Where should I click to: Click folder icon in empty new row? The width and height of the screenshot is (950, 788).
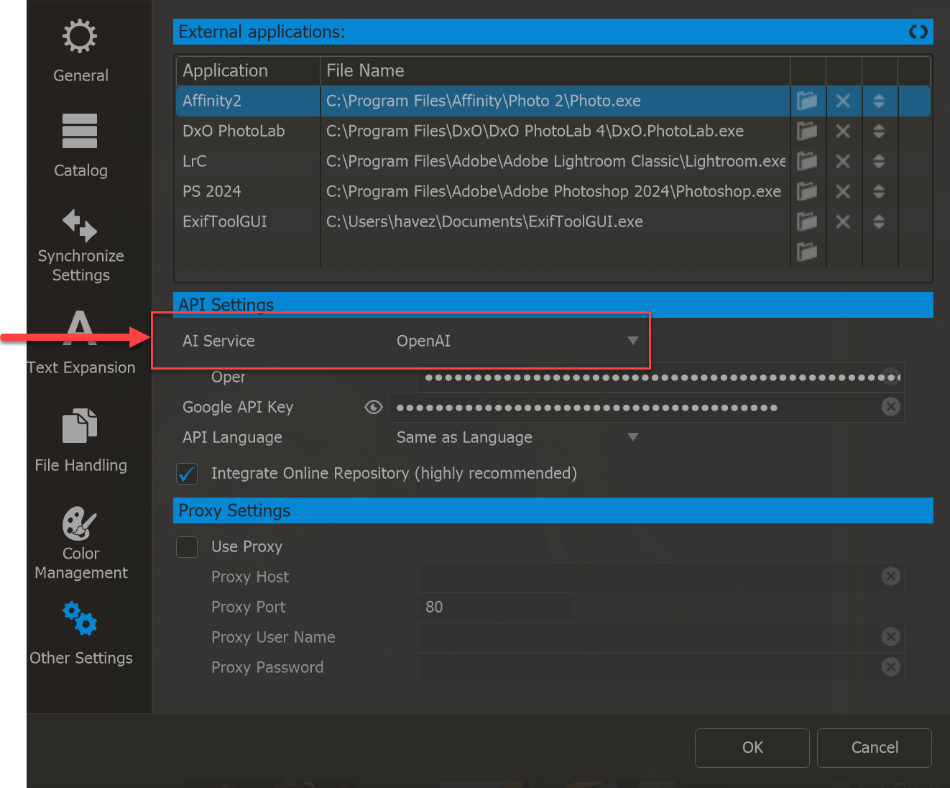pyautogui.click(x=807, y=251)
